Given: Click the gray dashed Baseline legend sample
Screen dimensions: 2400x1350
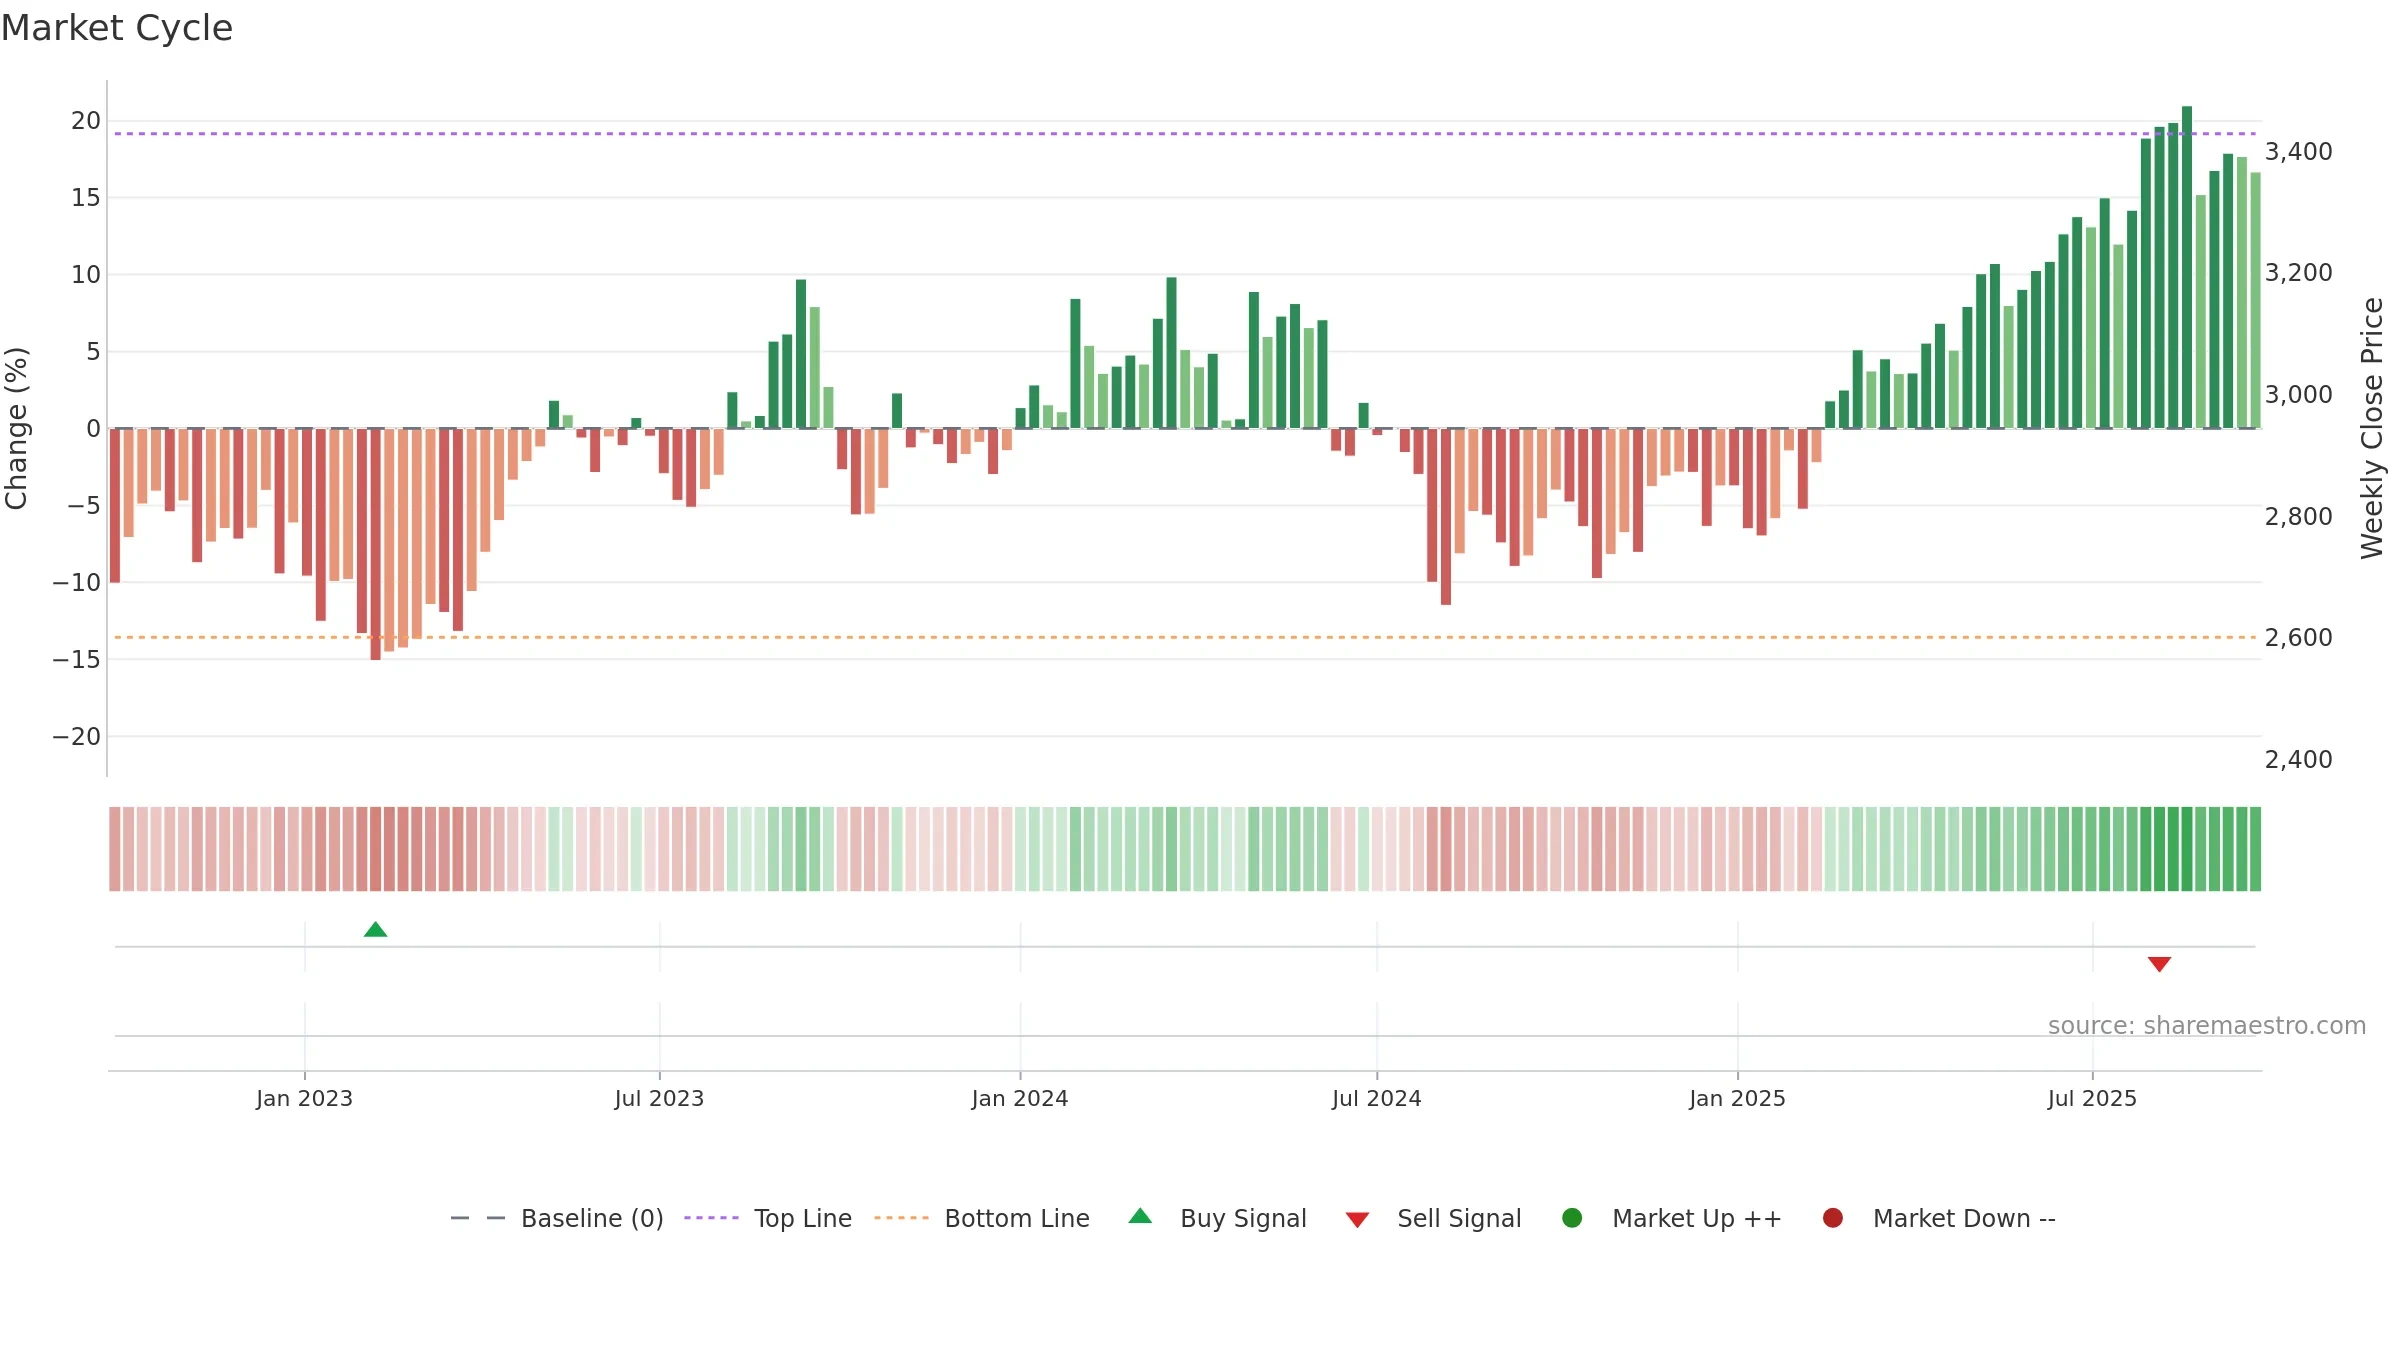Looking at the screenshot, I should click(478, 1218).
